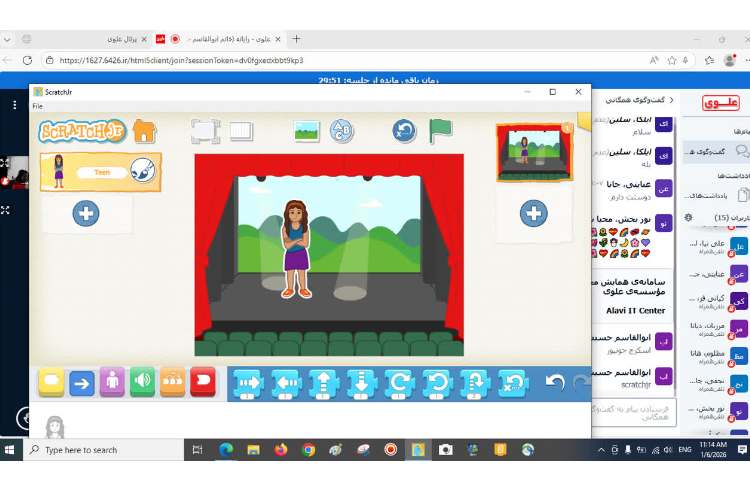Click the move right motion block
Viewport: 750px width, 480px height.
click(249, 383)
